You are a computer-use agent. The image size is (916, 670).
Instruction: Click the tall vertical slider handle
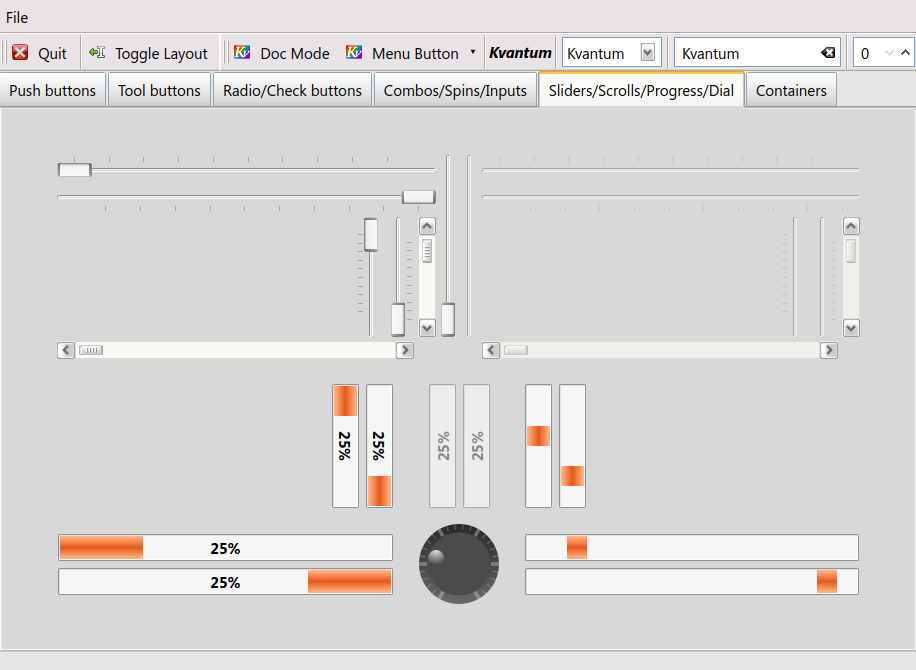(448, 320)
